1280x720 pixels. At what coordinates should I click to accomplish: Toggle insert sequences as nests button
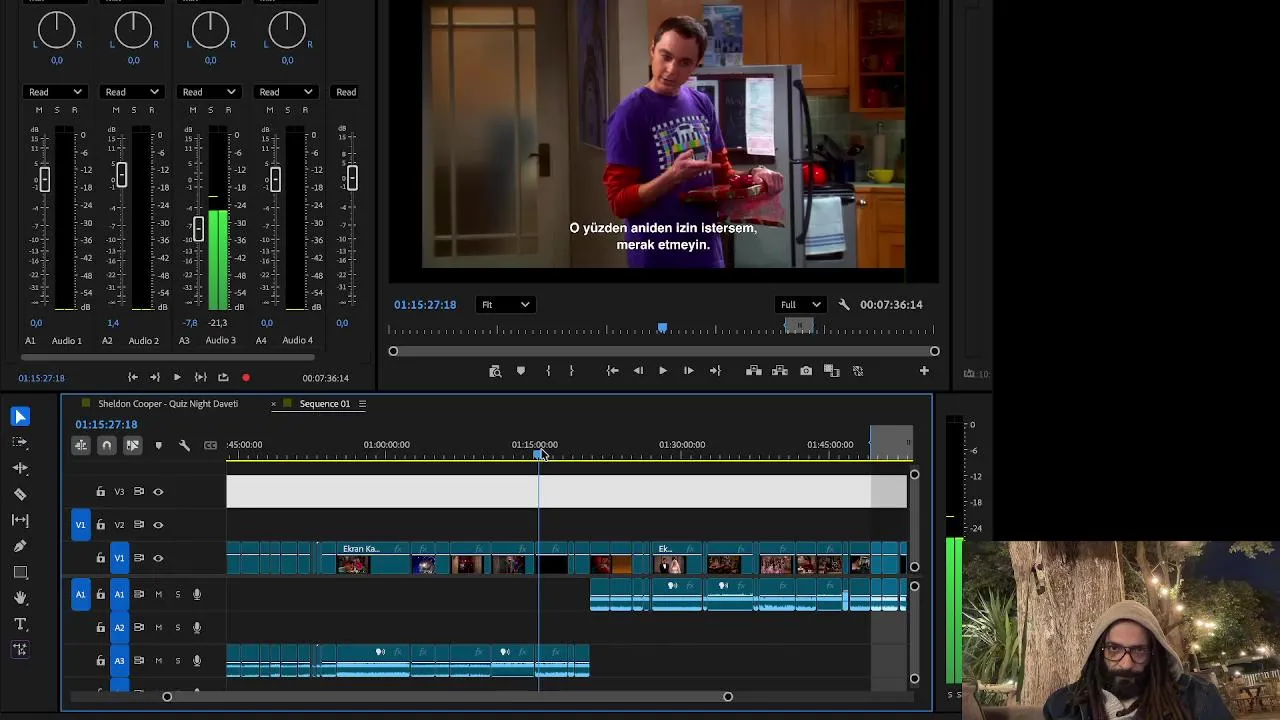pyautogui.click(x=81, y=445)
